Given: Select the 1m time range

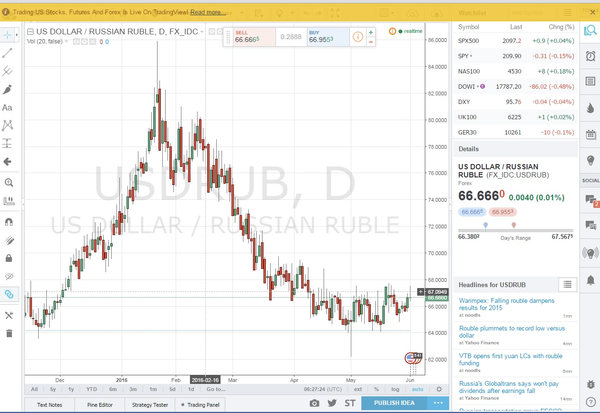Looking at the screenshot, I should (153, 389).
